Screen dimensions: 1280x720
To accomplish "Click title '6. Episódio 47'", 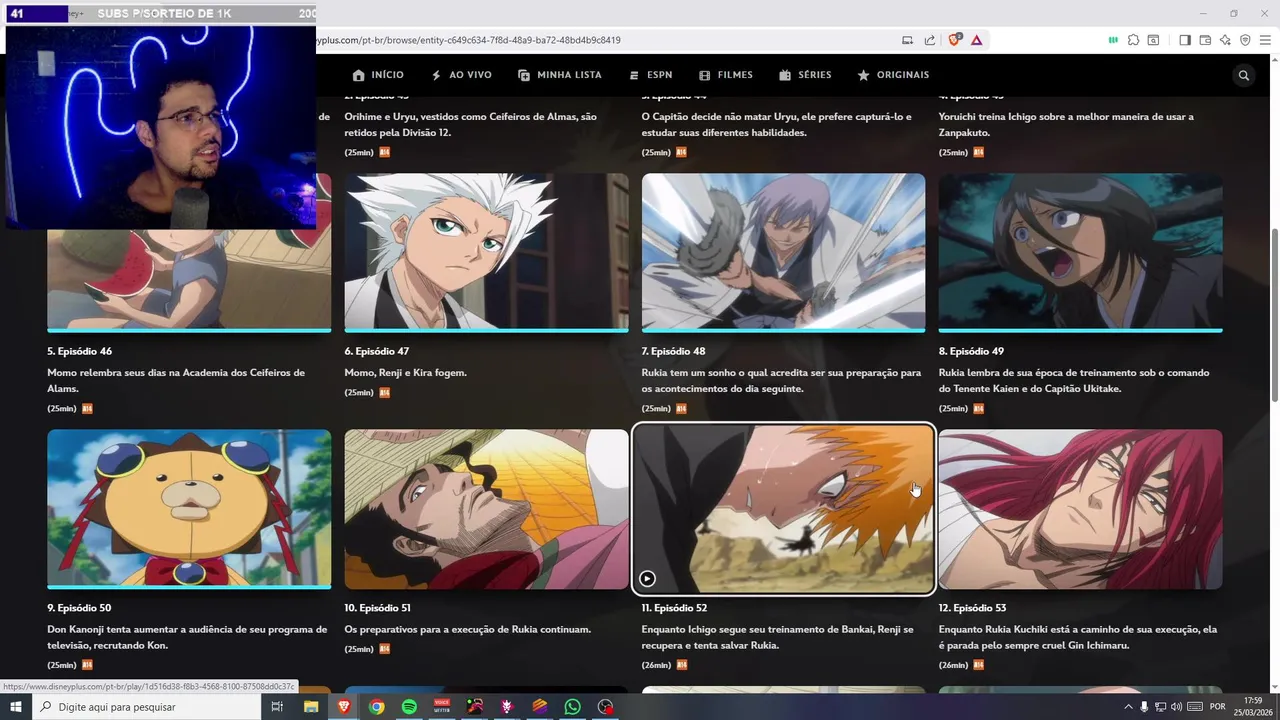I will [x=377, y=352].
